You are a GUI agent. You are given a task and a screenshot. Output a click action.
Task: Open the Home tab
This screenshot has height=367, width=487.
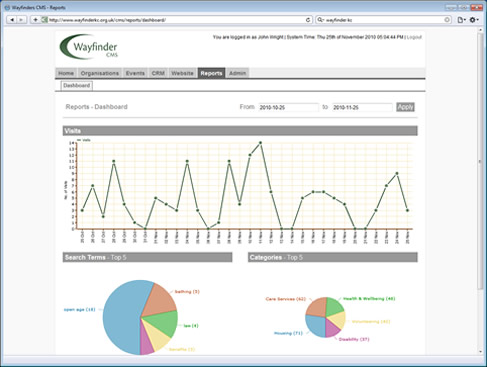point(66,73)
